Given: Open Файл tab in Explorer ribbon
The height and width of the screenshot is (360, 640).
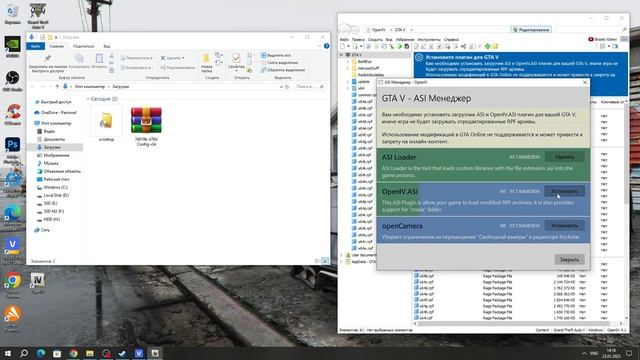Looking at the screenshot, I should tap(36, 46).
